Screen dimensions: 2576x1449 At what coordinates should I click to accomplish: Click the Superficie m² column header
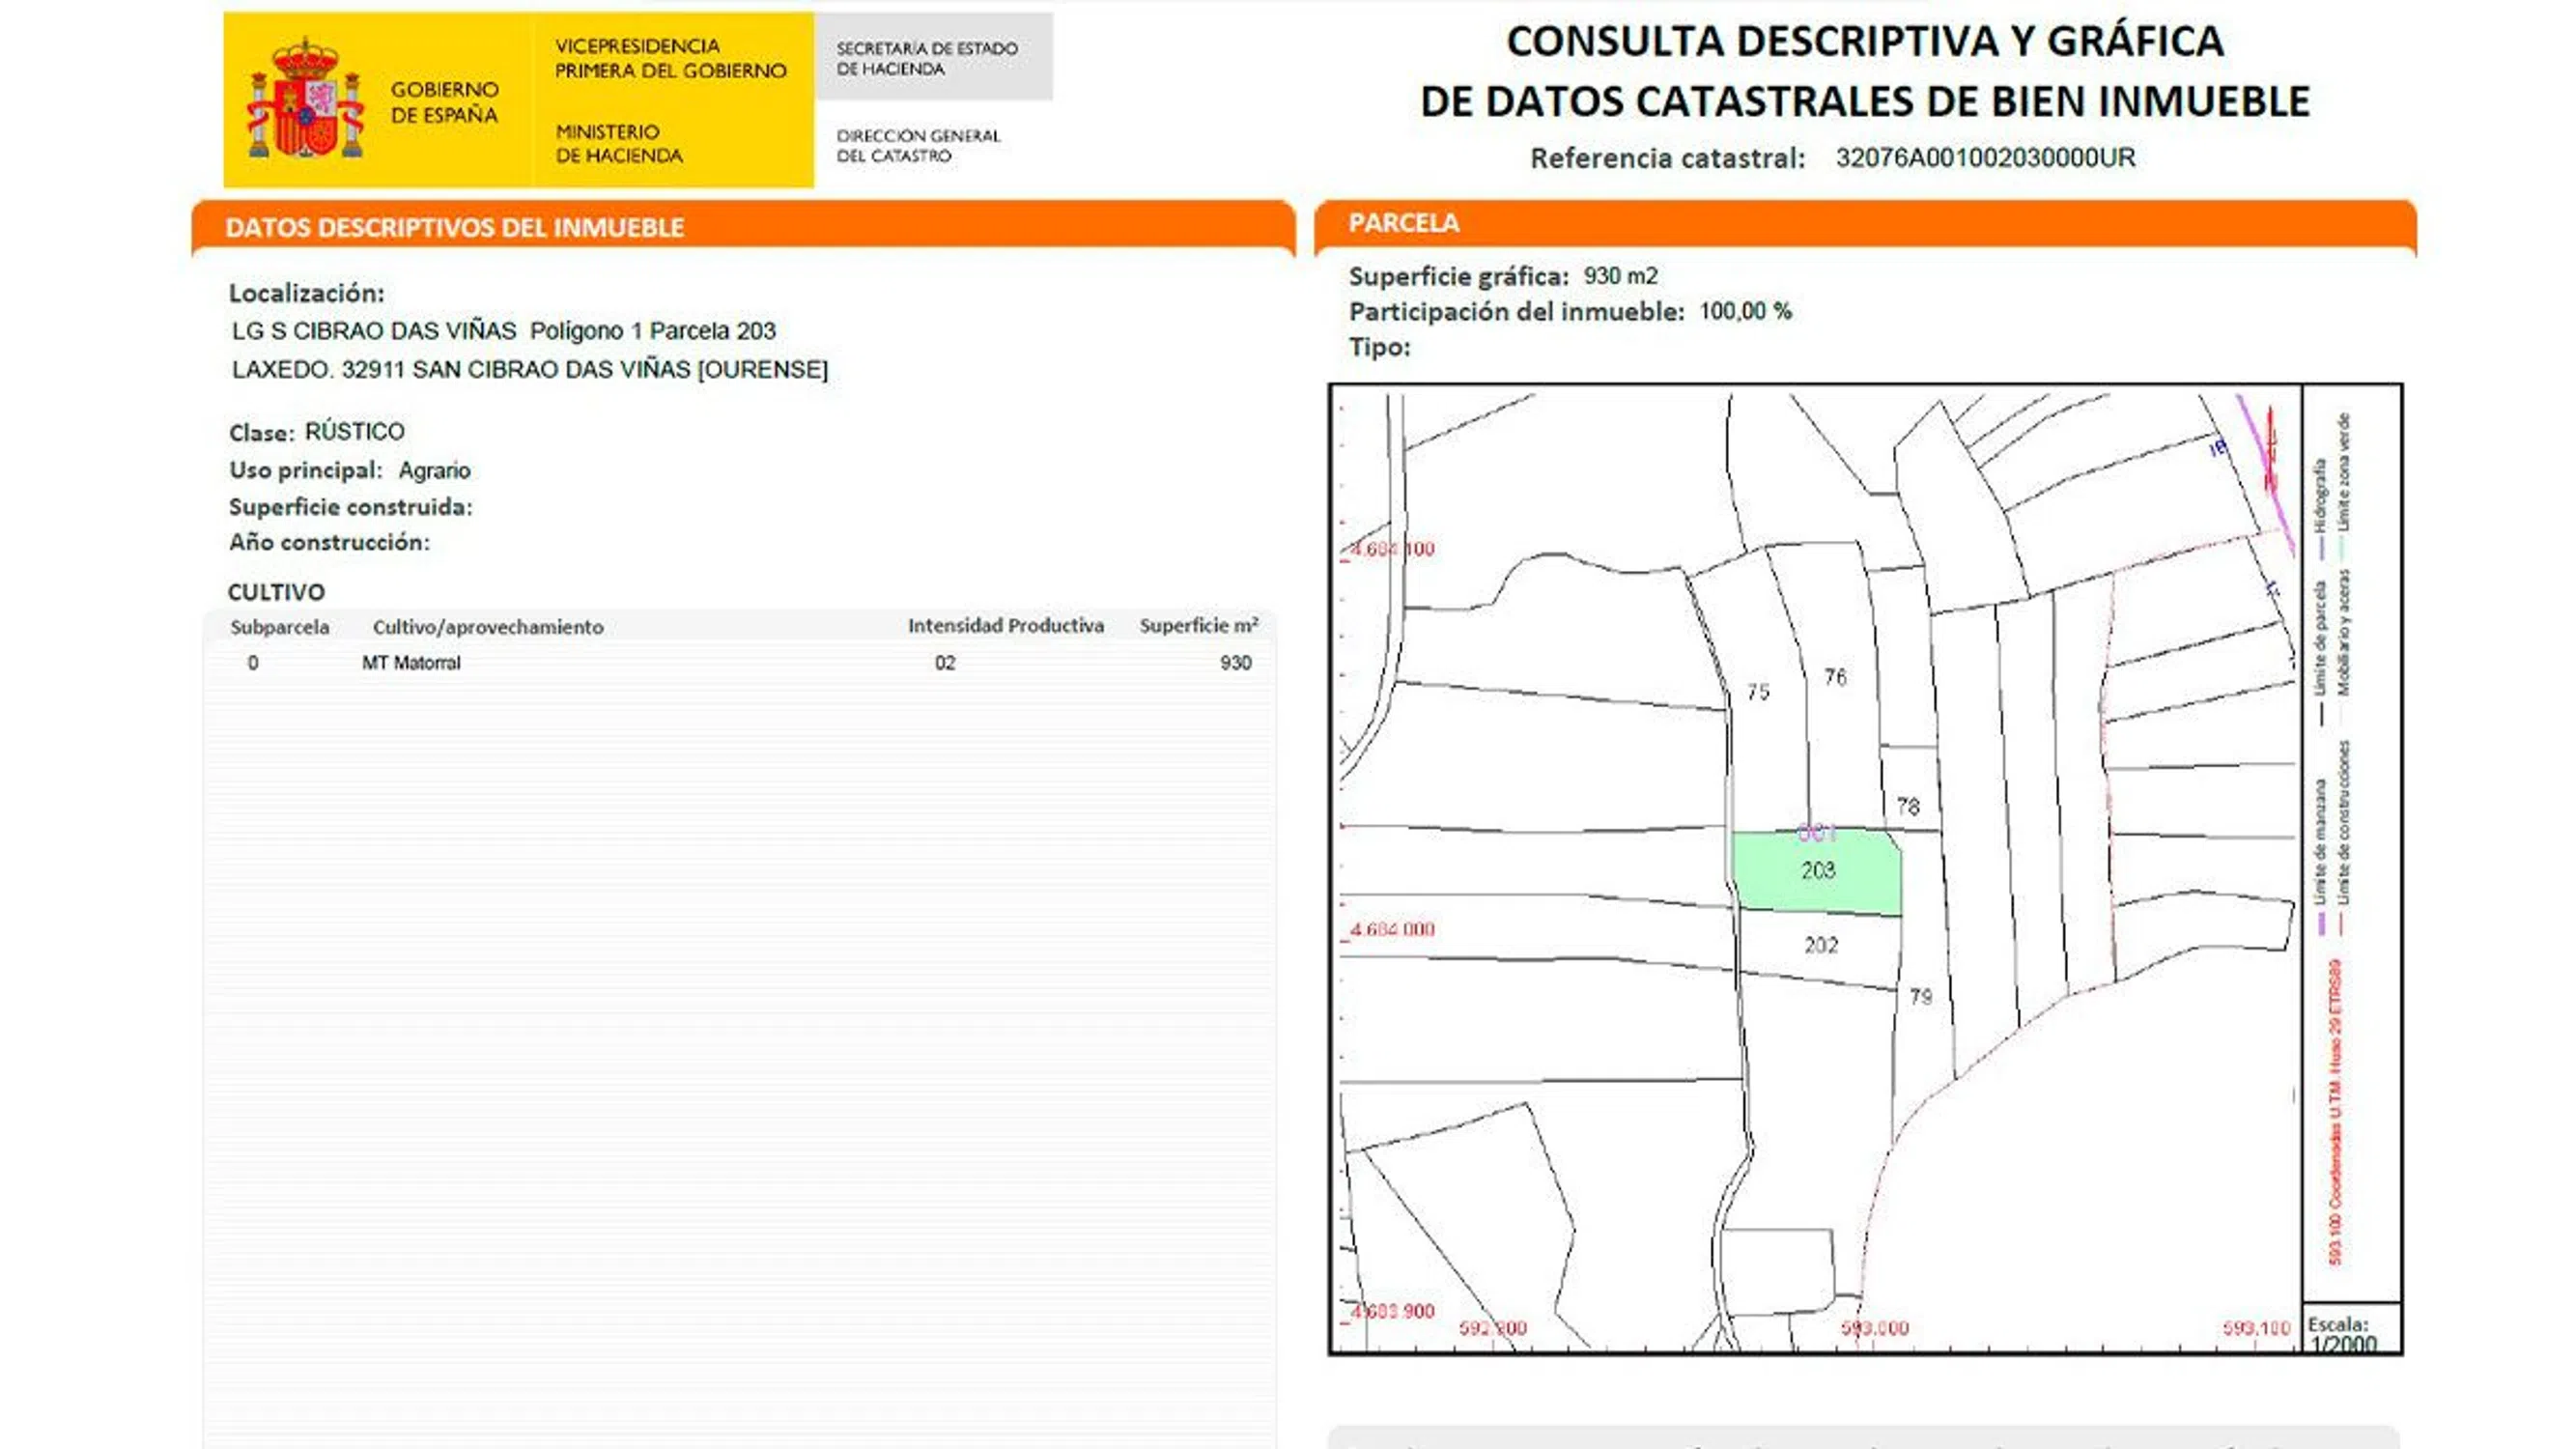coord(1198,626)
